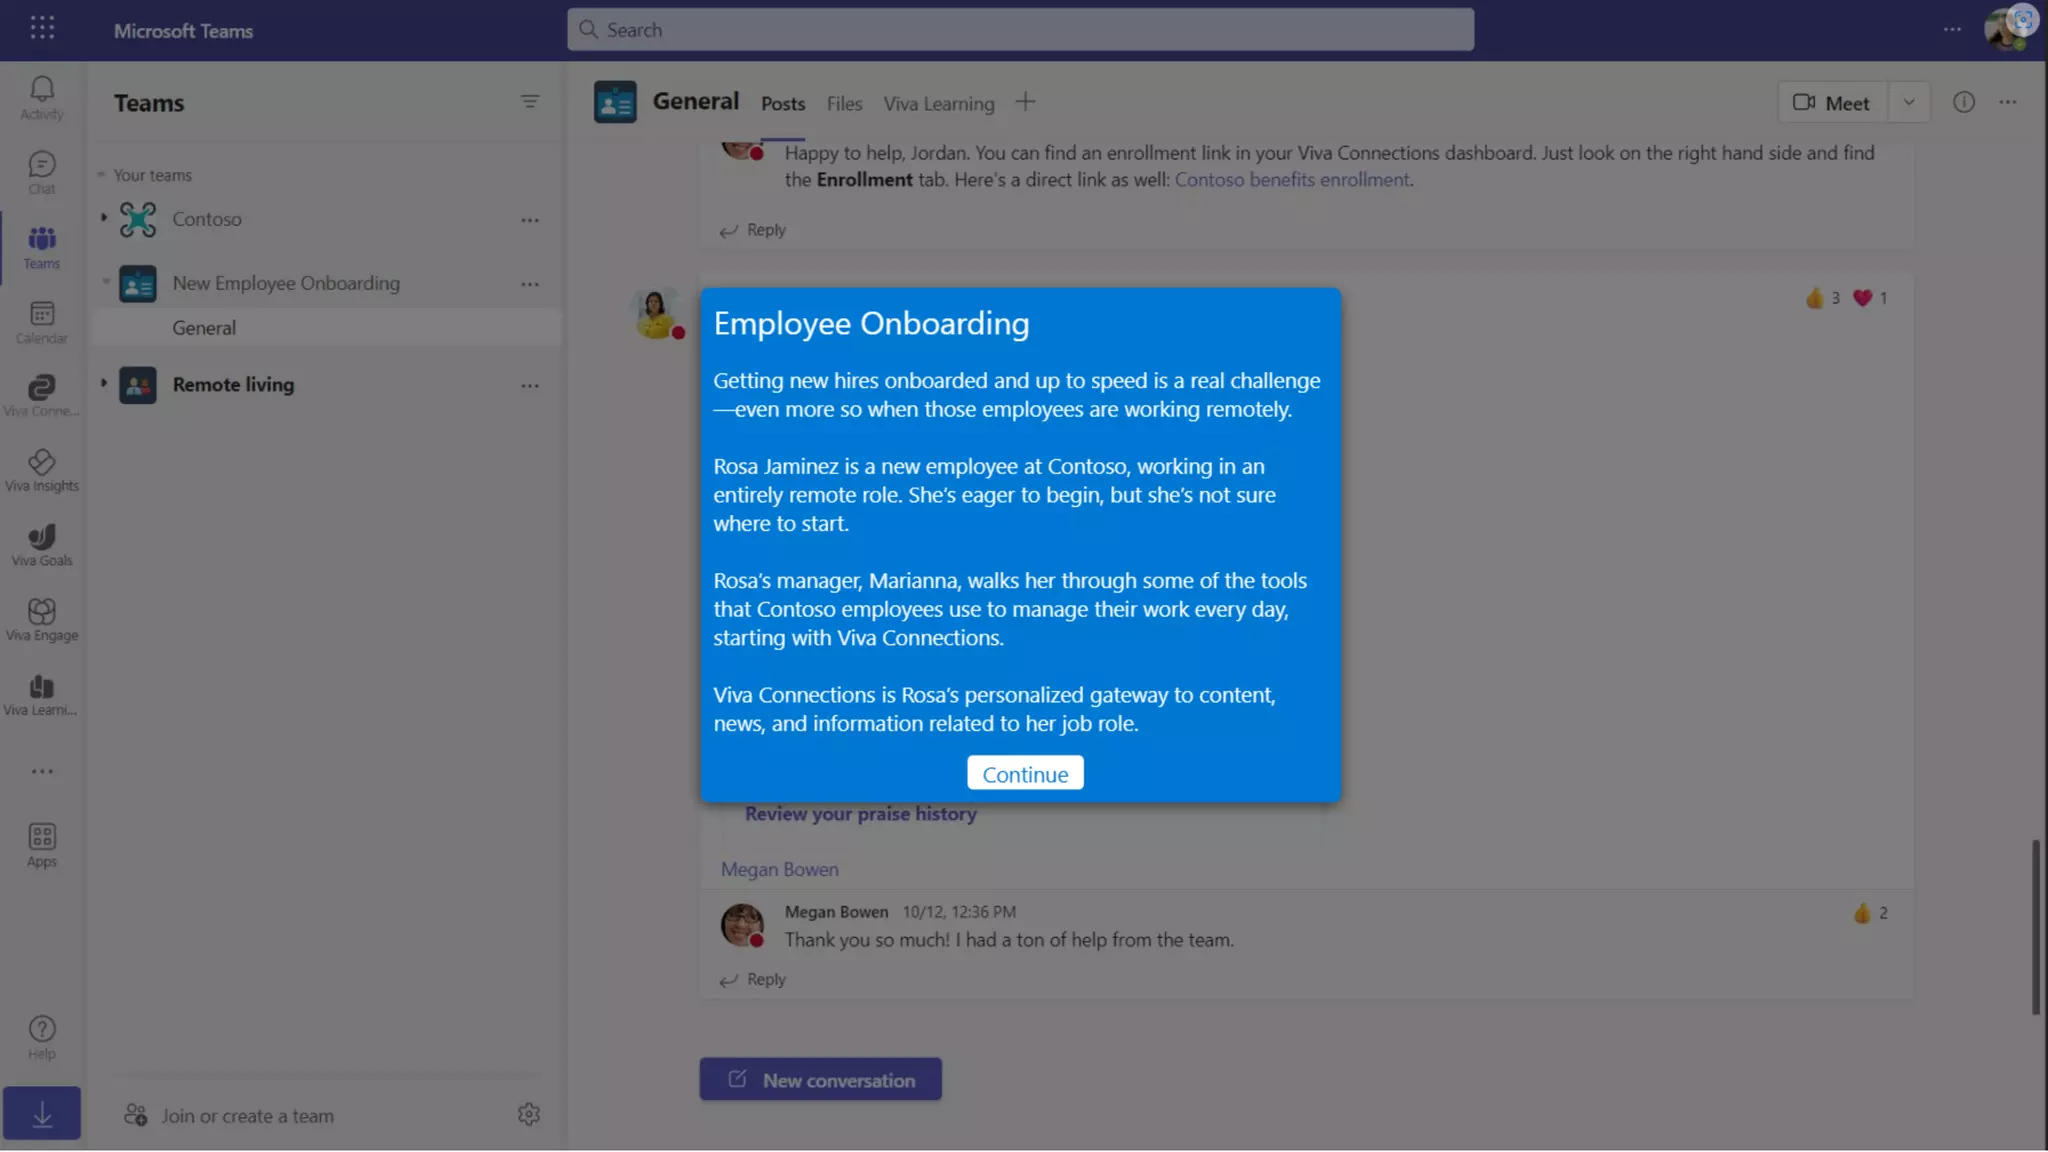Expand the Contoso team
Screen dimensions: 2048x1152
pyautogui.click(x=103, y=218)
